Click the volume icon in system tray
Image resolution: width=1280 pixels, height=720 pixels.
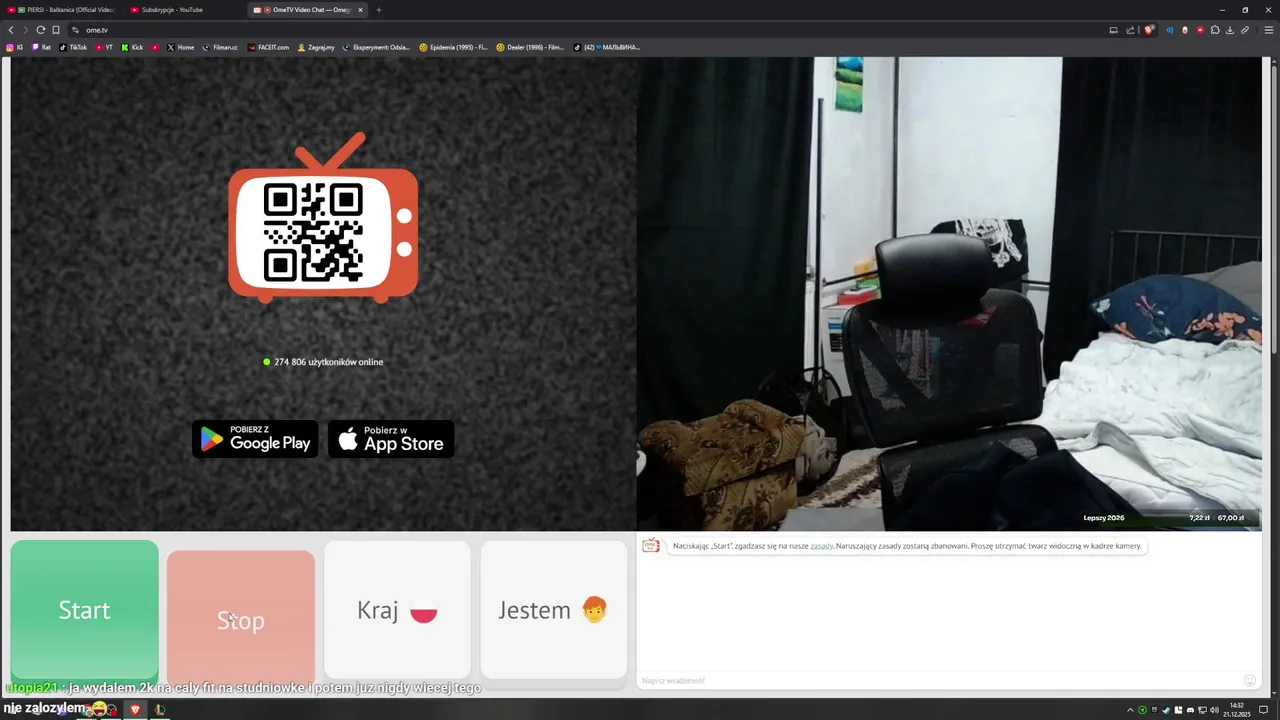click(1214, 710)
